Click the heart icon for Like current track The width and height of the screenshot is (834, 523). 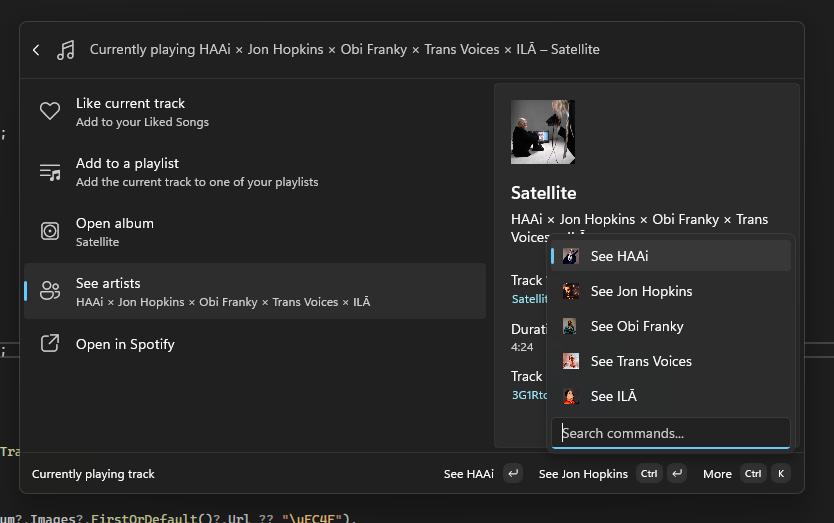[50, 111]
